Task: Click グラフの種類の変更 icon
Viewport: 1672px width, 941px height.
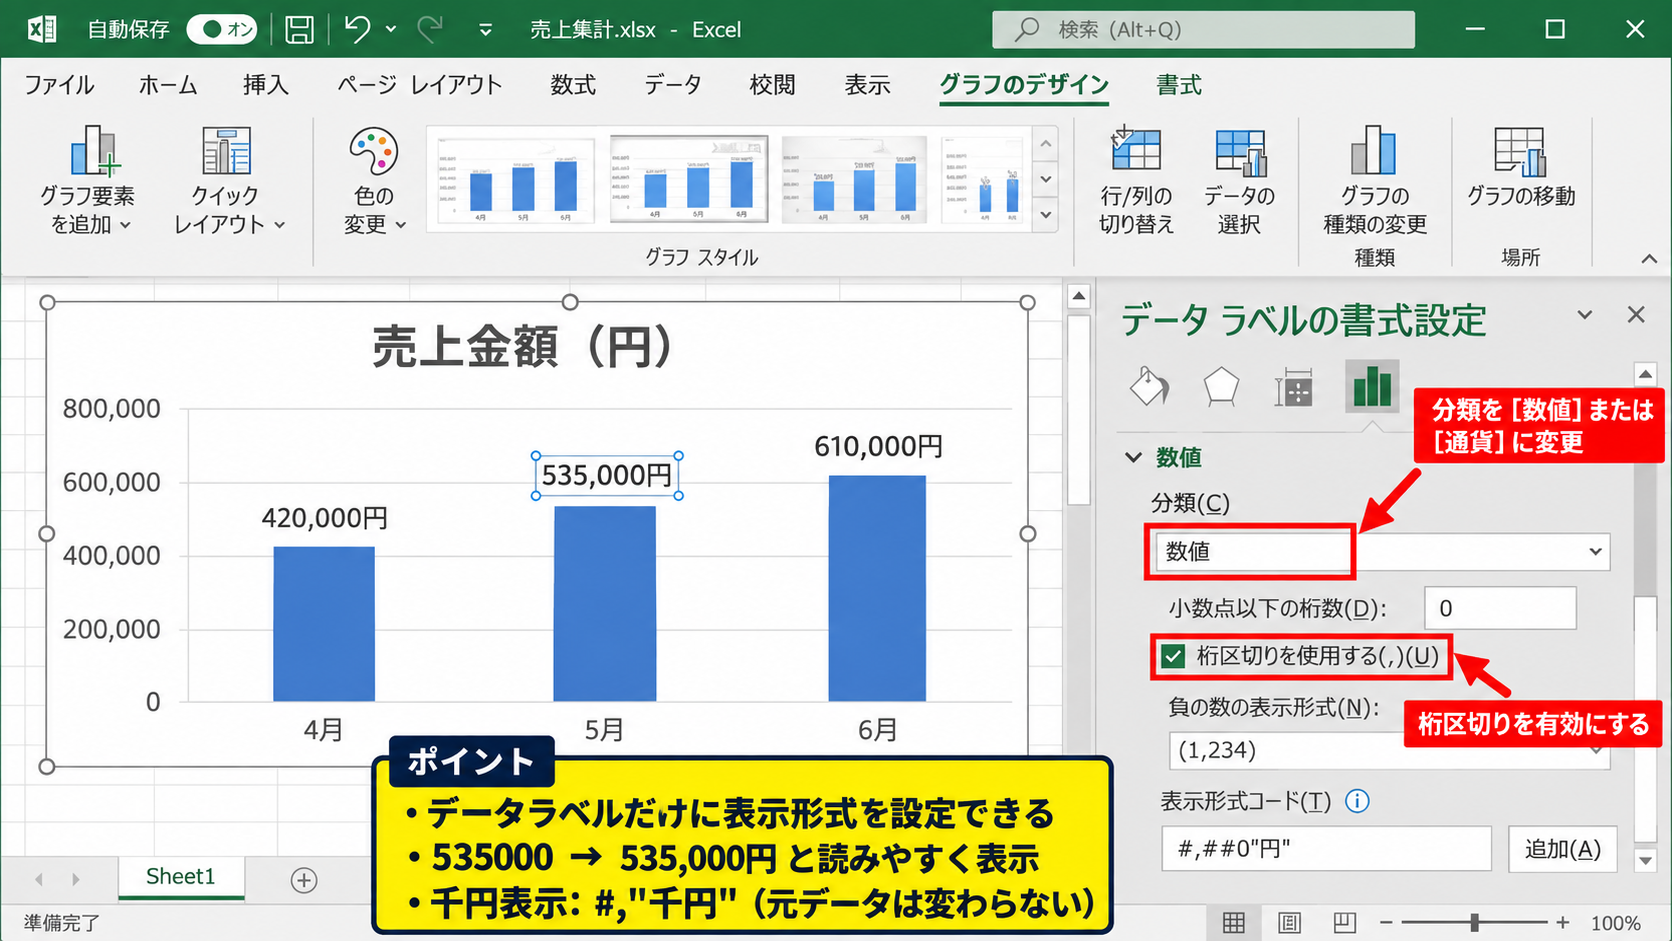Action: (x=1375, y=180)
